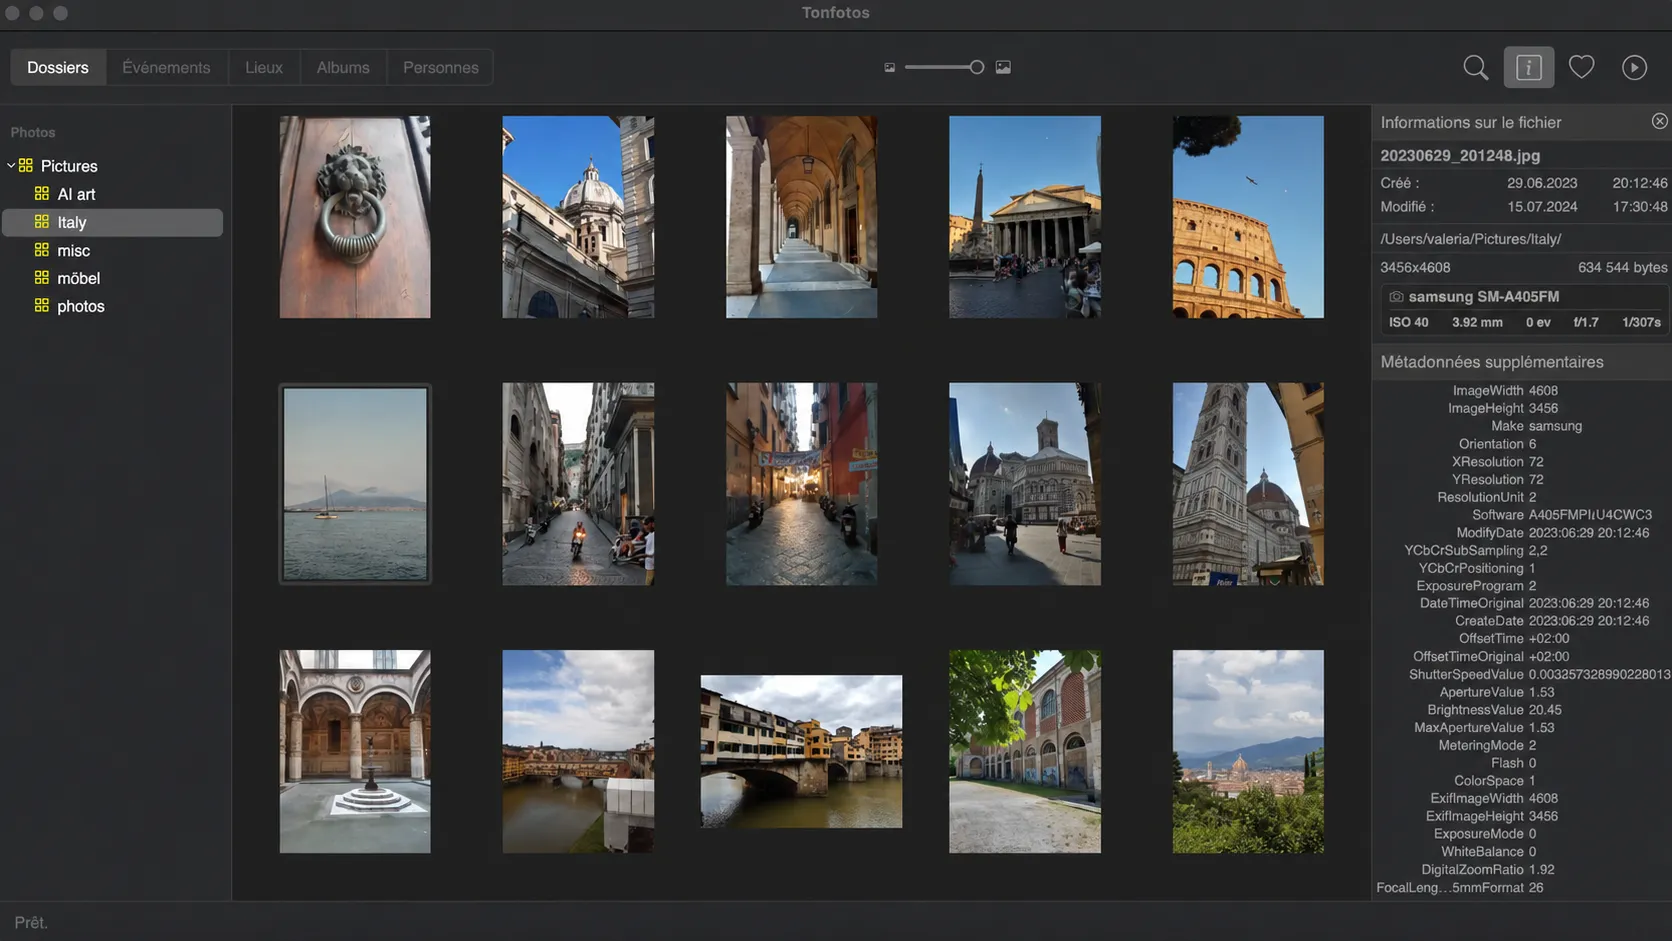1672x941 pixels.
Task: Click the 3456x4608 dimensions text
Action: pyautogui.click(x=1415, y=267)
